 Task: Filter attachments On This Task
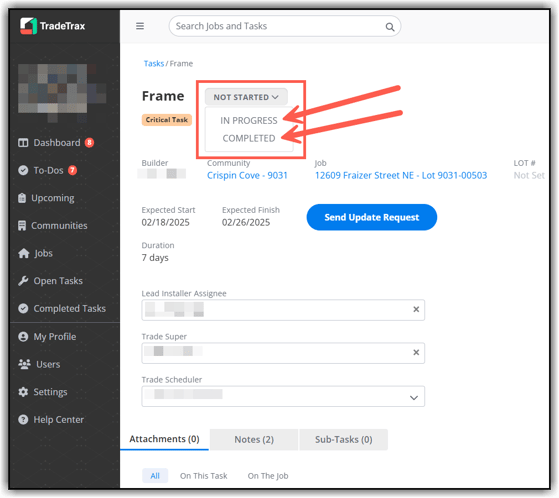coord(204,476)
